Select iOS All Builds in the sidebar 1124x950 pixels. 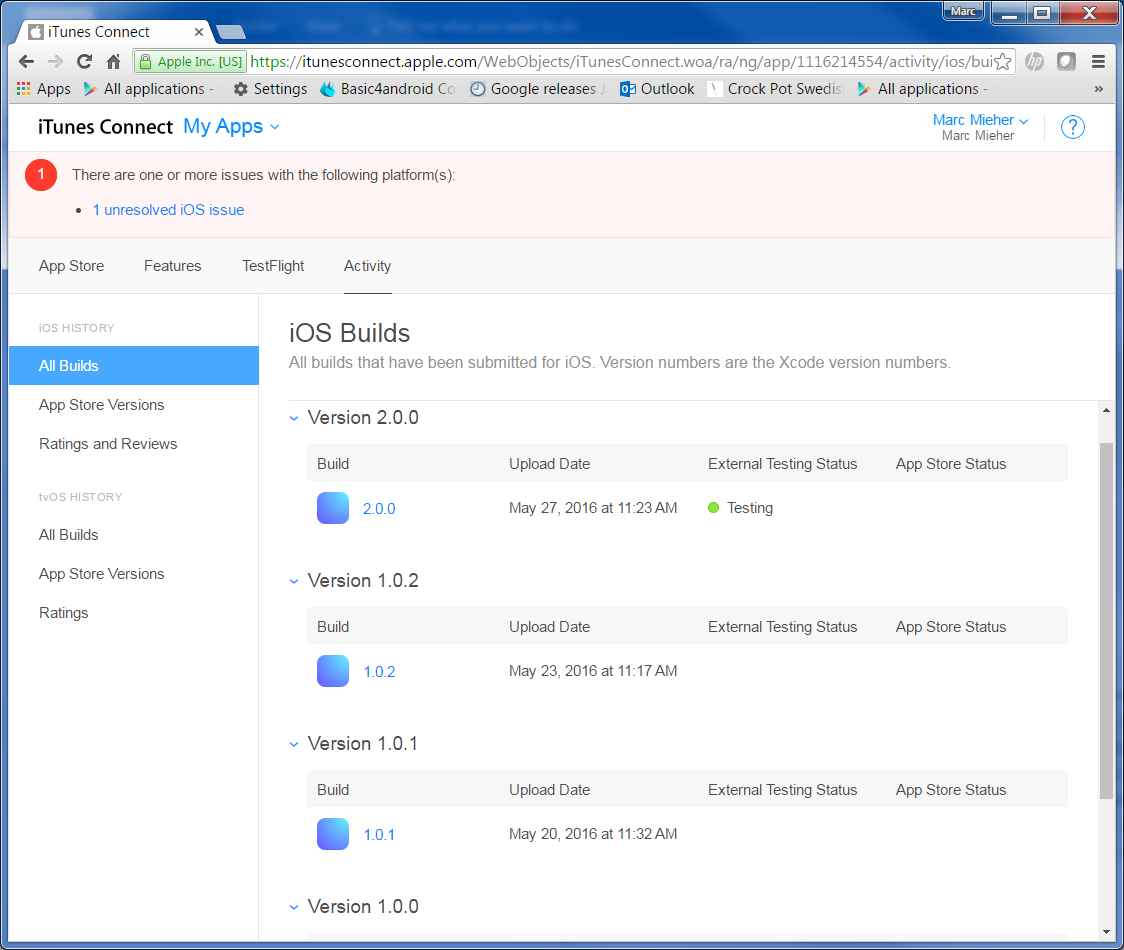[x=134, y=366]
